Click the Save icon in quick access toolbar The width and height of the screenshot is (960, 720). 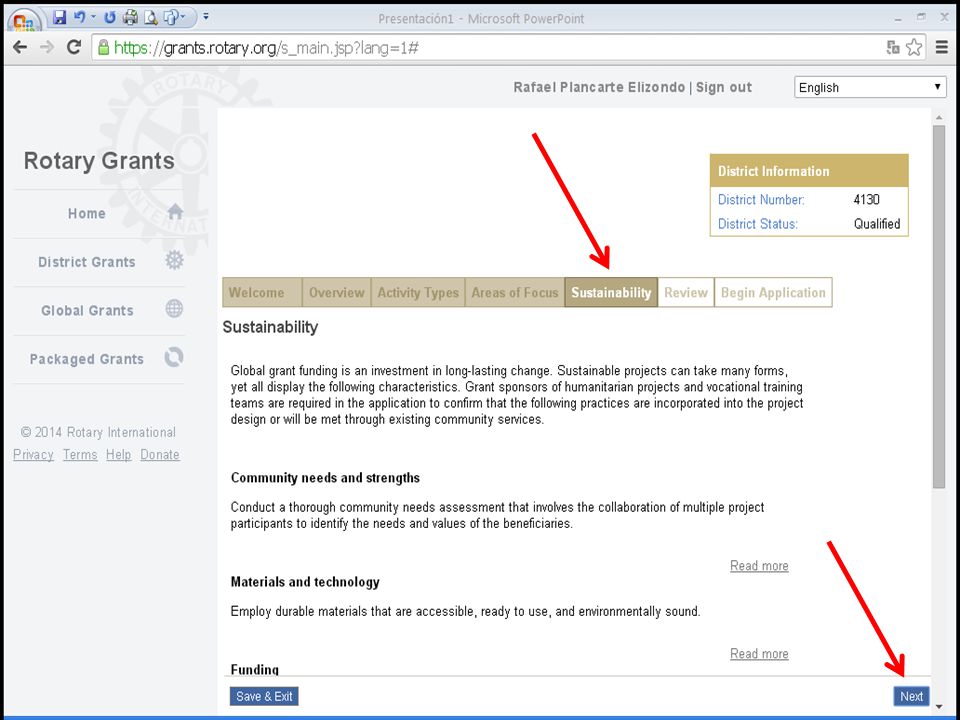(x=59, y=17)
